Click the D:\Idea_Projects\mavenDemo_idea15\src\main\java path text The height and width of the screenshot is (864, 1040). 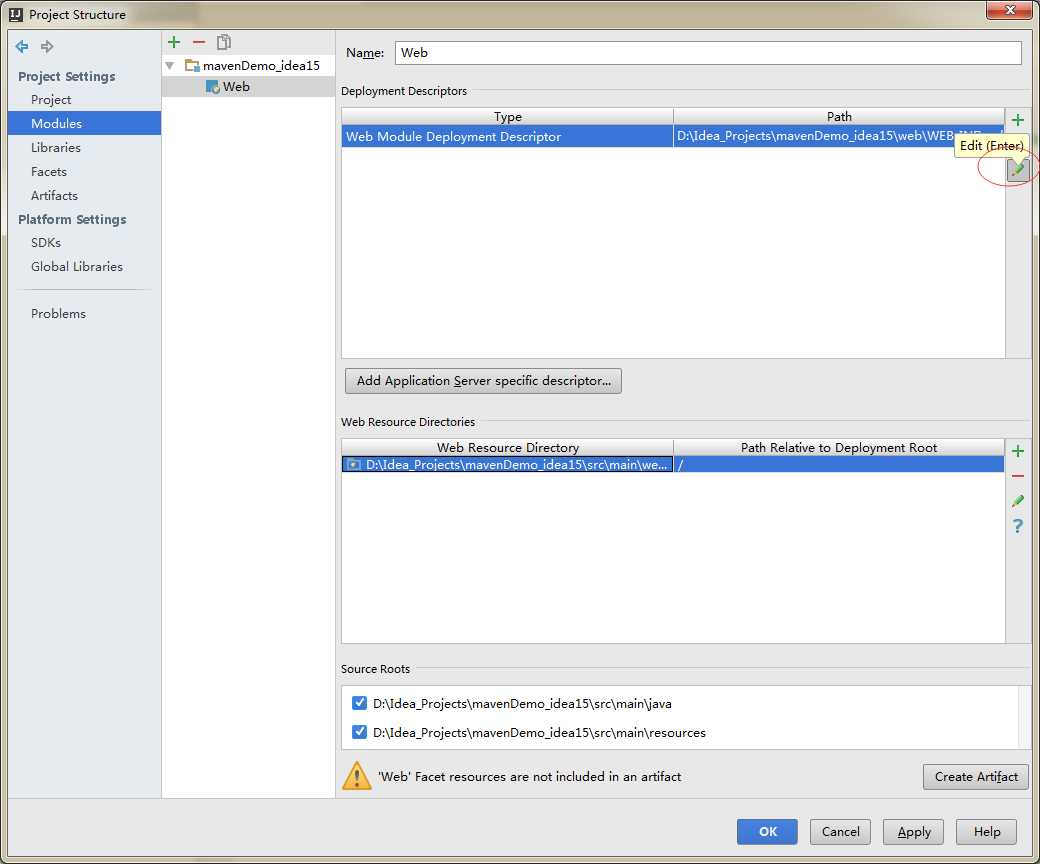point(522,704)
